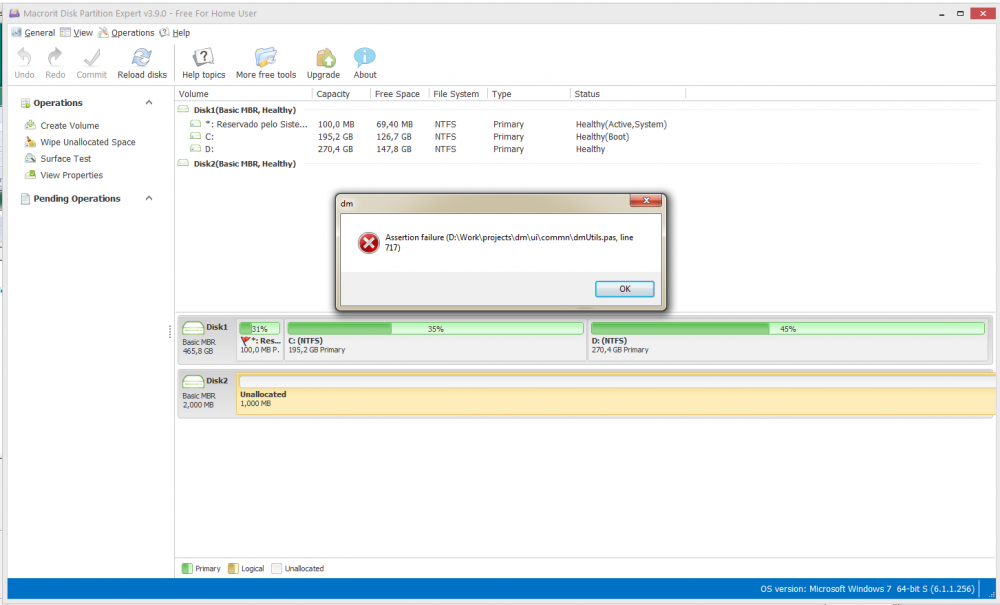Sort by the Free Space column header
Screen dimensions: 1000x605
click(396, 94)
